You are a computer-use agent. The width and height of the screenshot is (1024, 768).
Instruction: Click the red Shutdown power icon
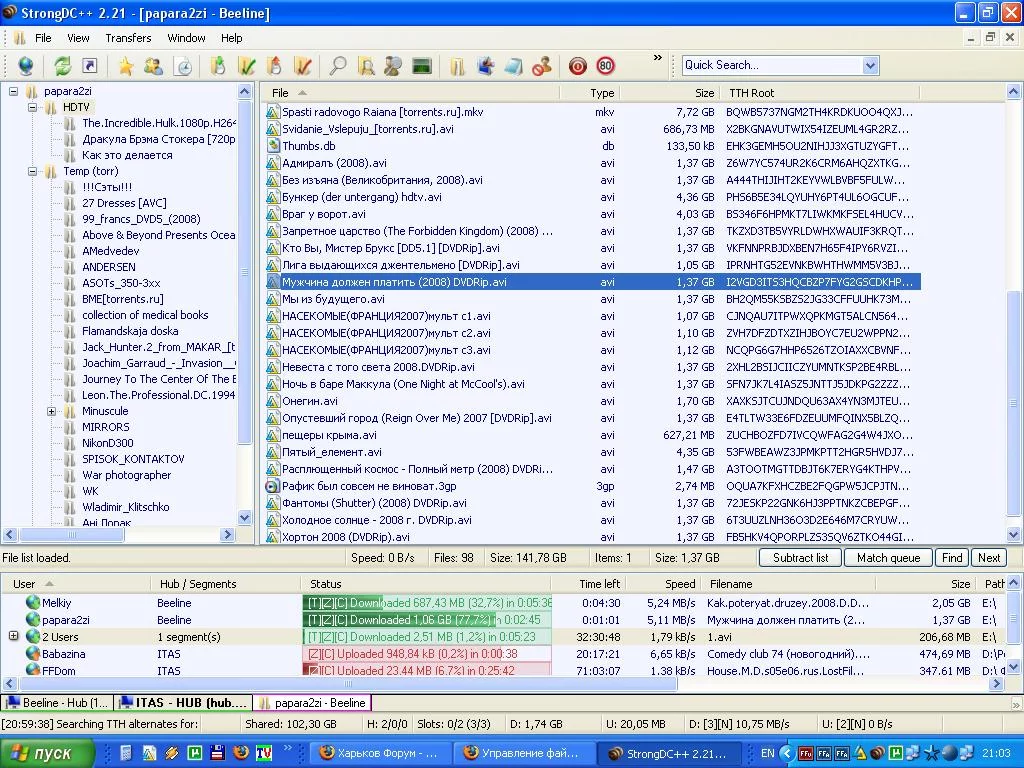pyautogui.click(x=577, y=66)
